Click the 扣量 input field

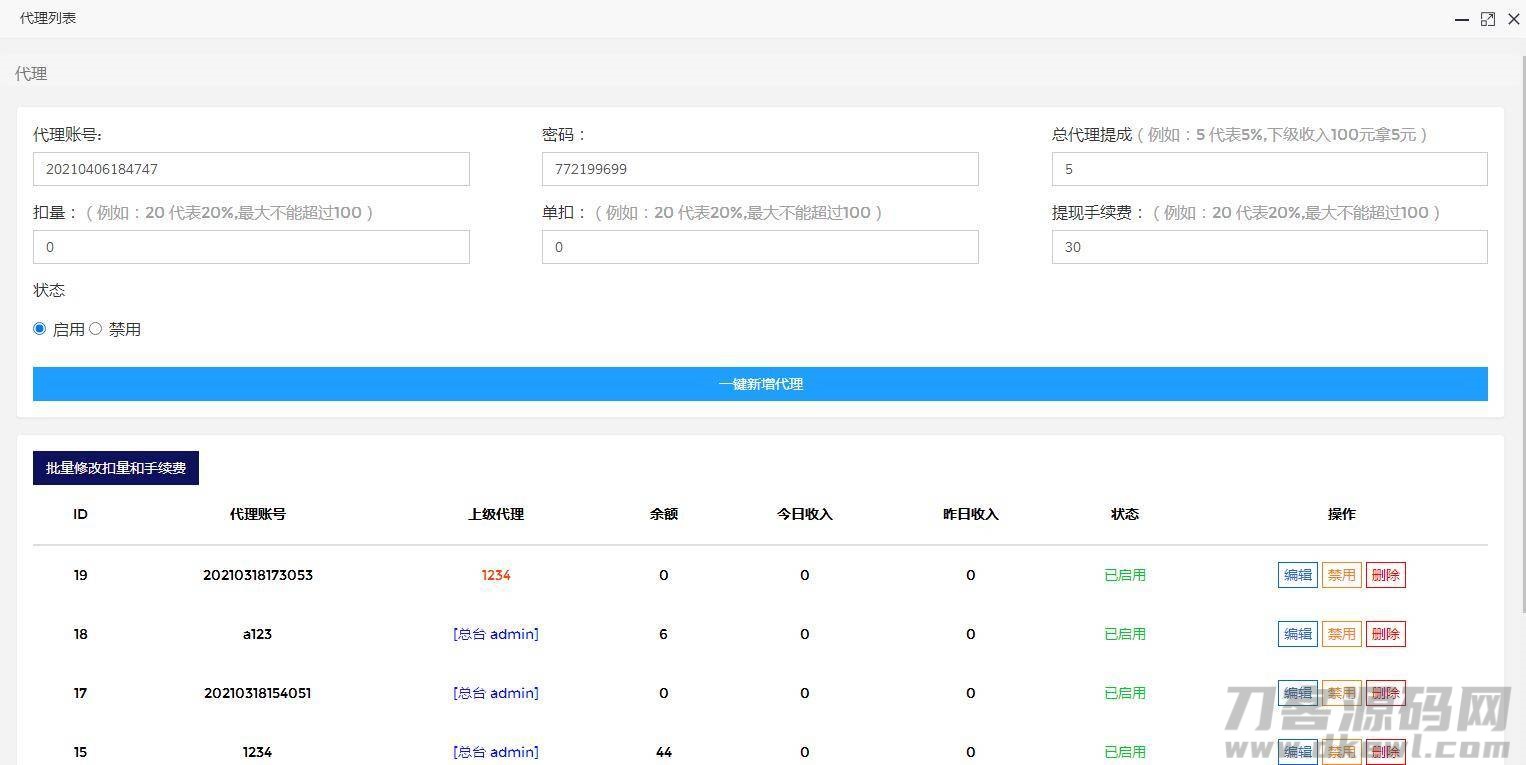(250, 247)
